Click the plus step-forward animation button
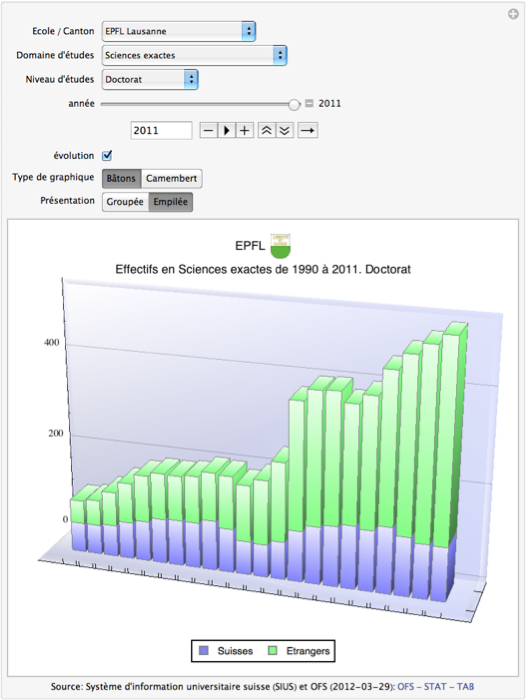 [x=244, y=131]
